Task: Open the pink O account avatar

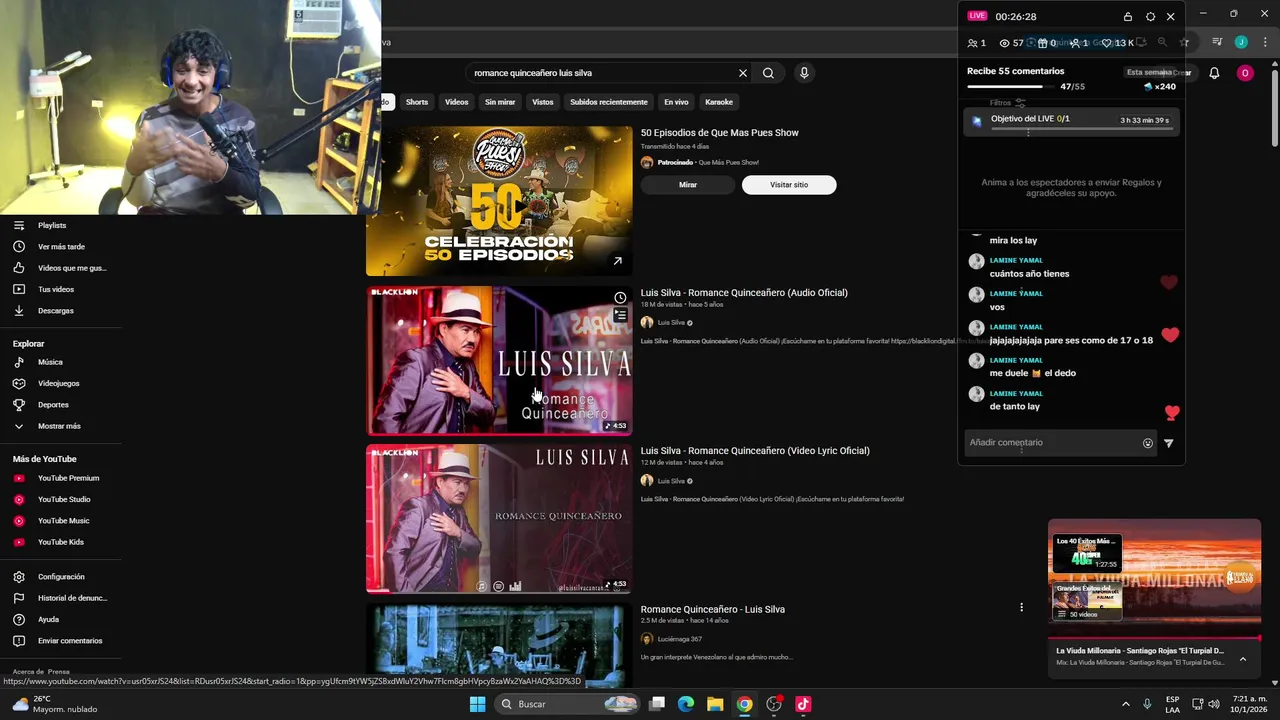Action: point(1245,73)
